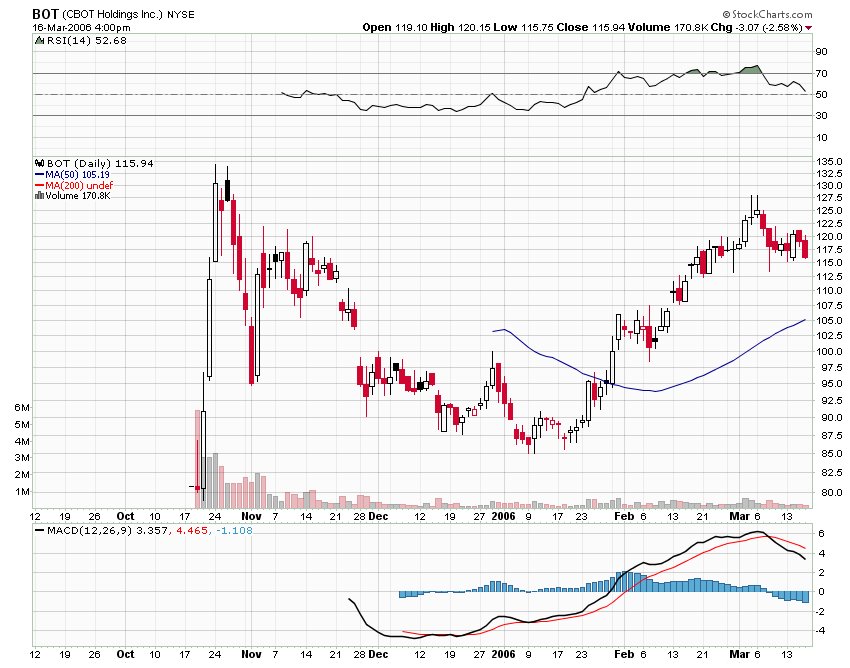Click the NYSE exchange label
Screen dimensions: 850x668
pyautogui.click(x=181, y=15)
